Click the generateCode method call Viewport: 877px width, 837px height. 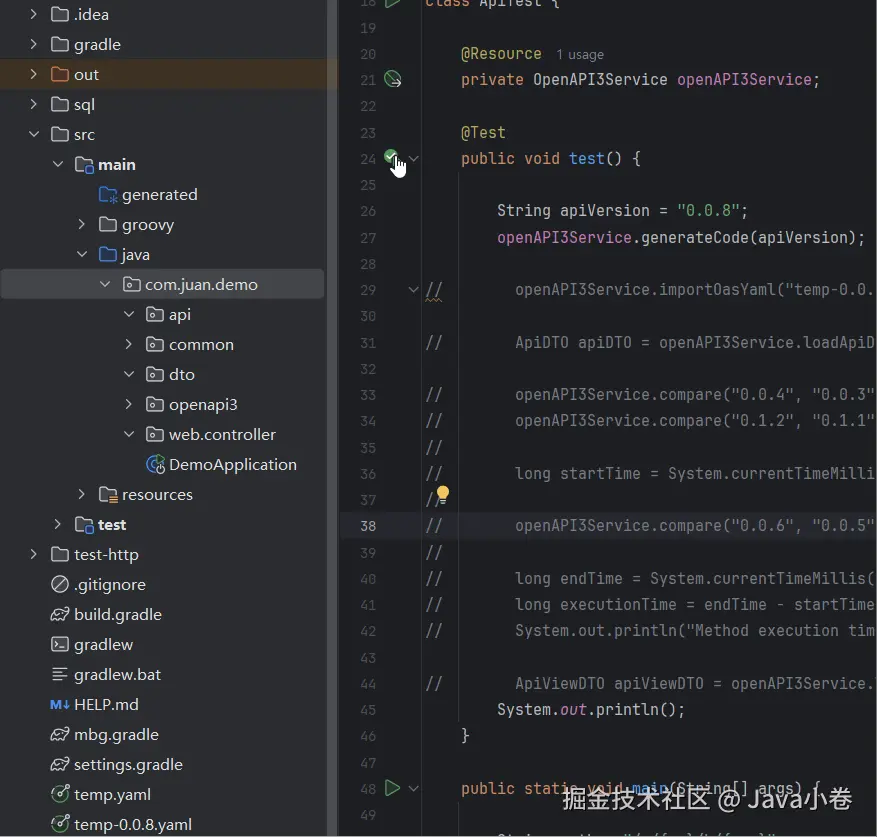click(695, 238)
